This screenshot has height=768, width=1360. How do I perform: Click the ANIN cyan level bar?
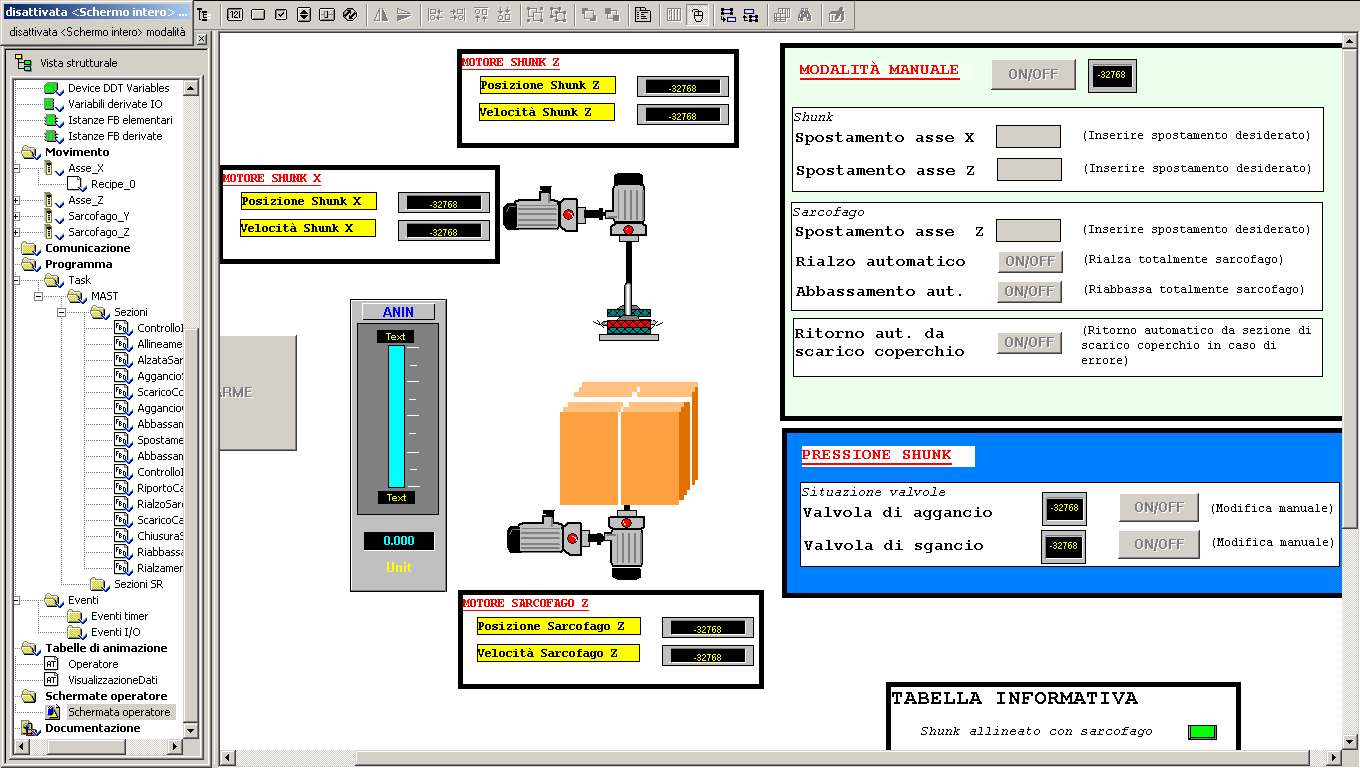[396, 416]
